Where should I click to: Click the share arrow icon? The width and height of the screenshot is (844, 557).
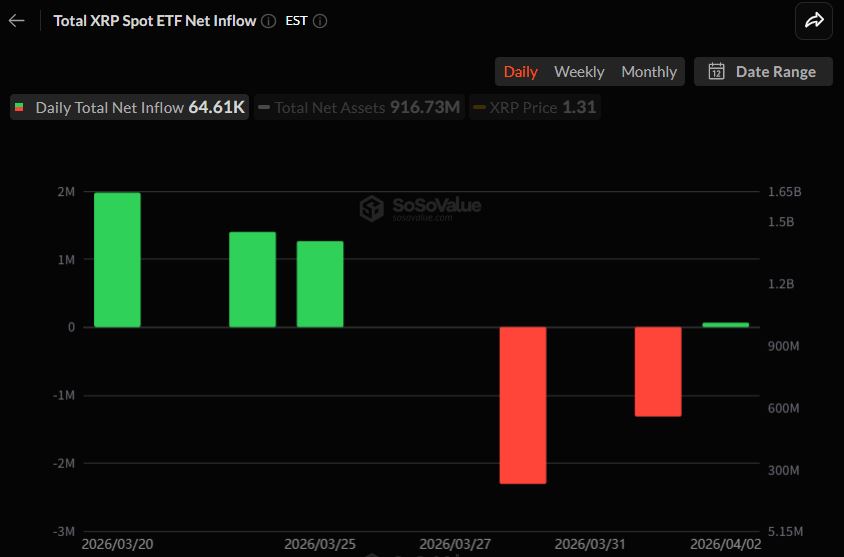814,20
